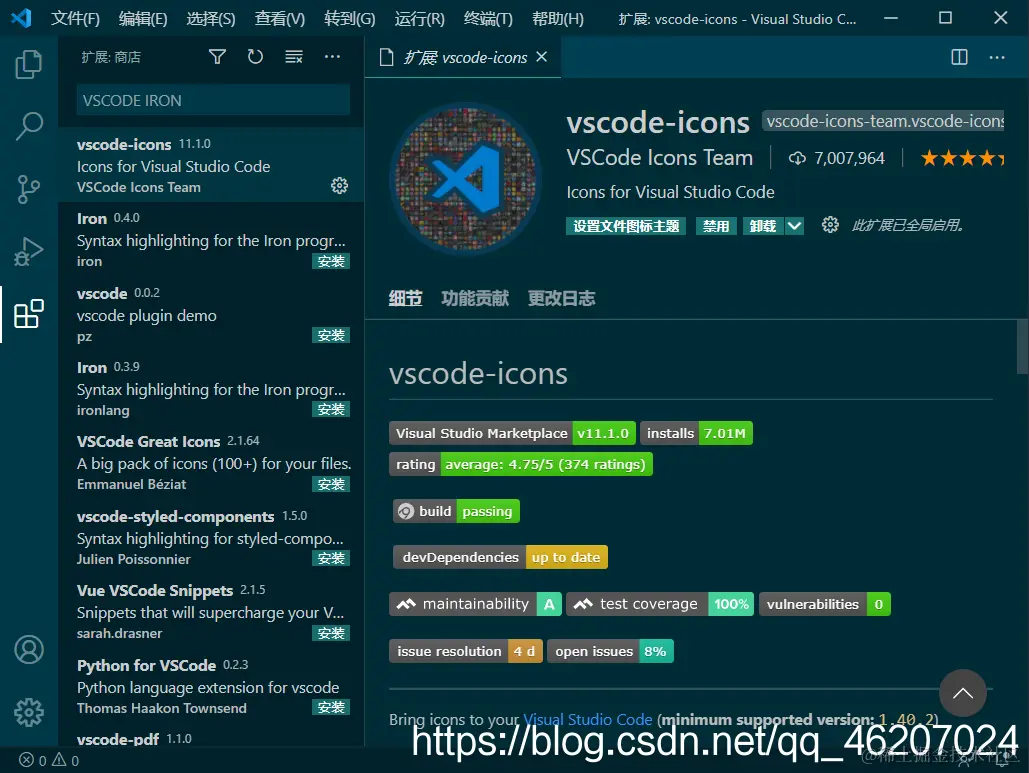
Task: Open the Manage gear in activity bar
Action: pos(29,712)
